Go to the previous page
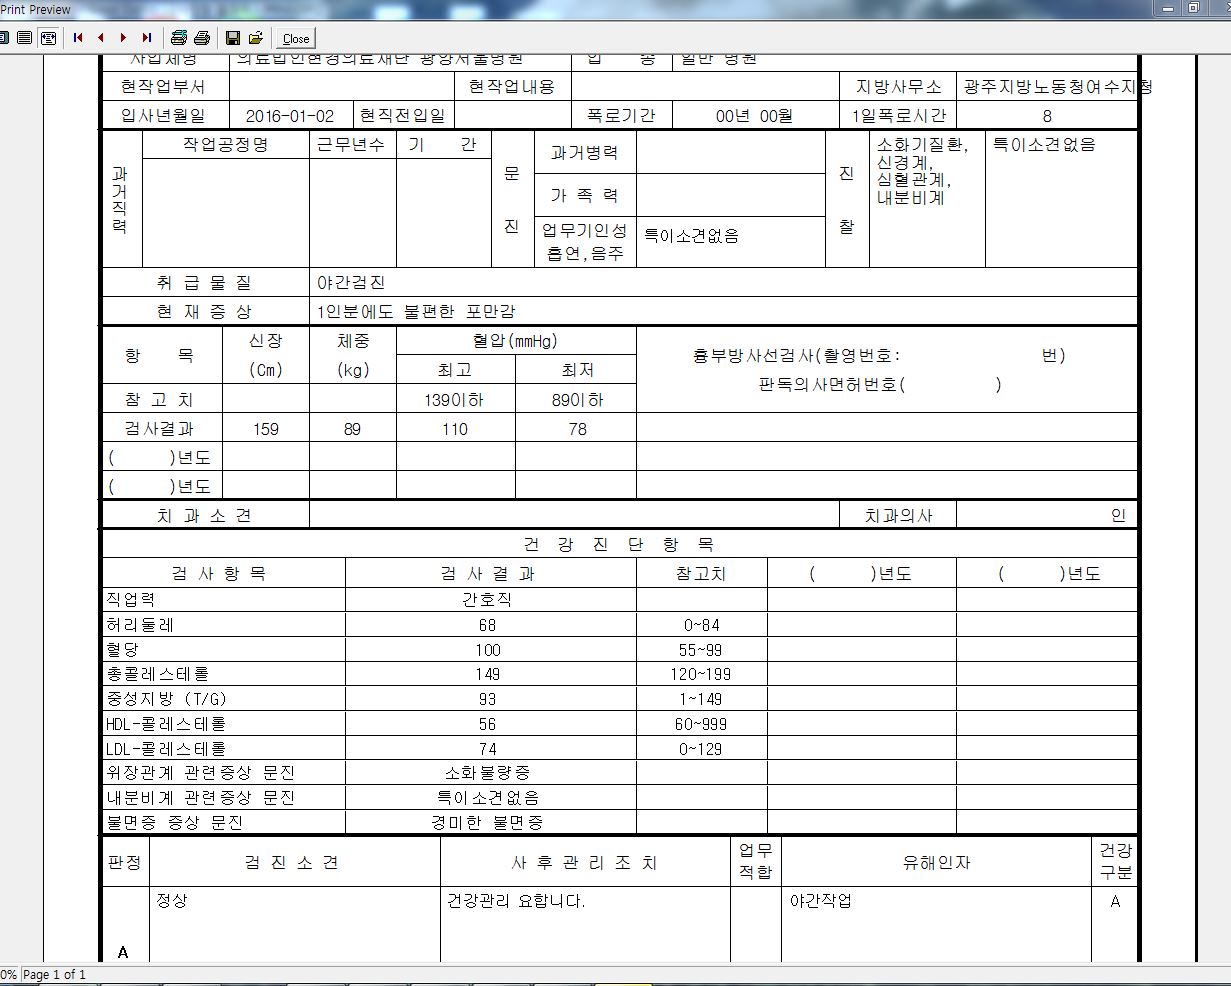The width and height of the screenshot is (1231, 986). pos(101,38)
